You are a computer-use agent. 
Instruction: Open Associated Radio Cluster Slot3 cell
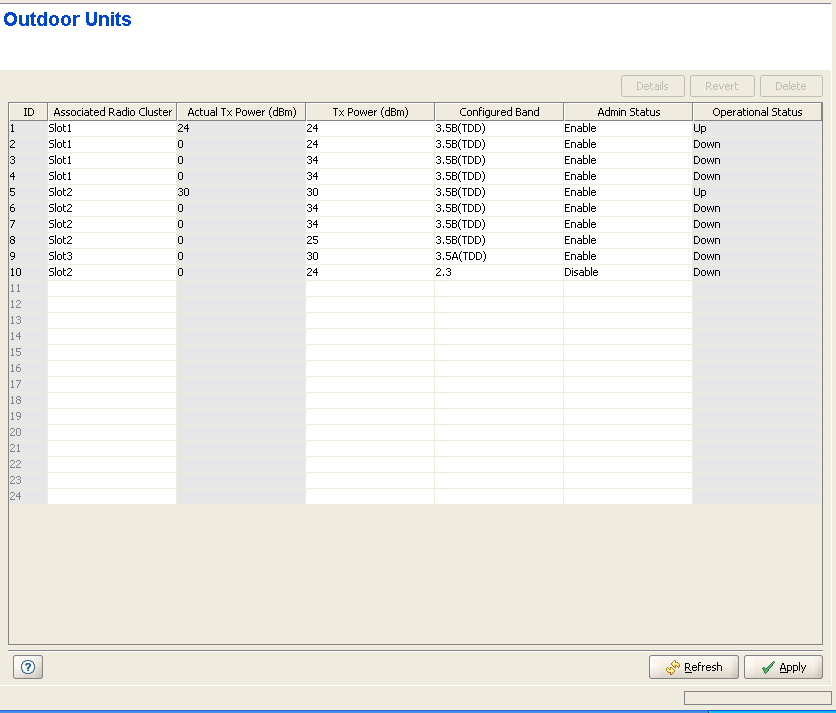point(111,256)
